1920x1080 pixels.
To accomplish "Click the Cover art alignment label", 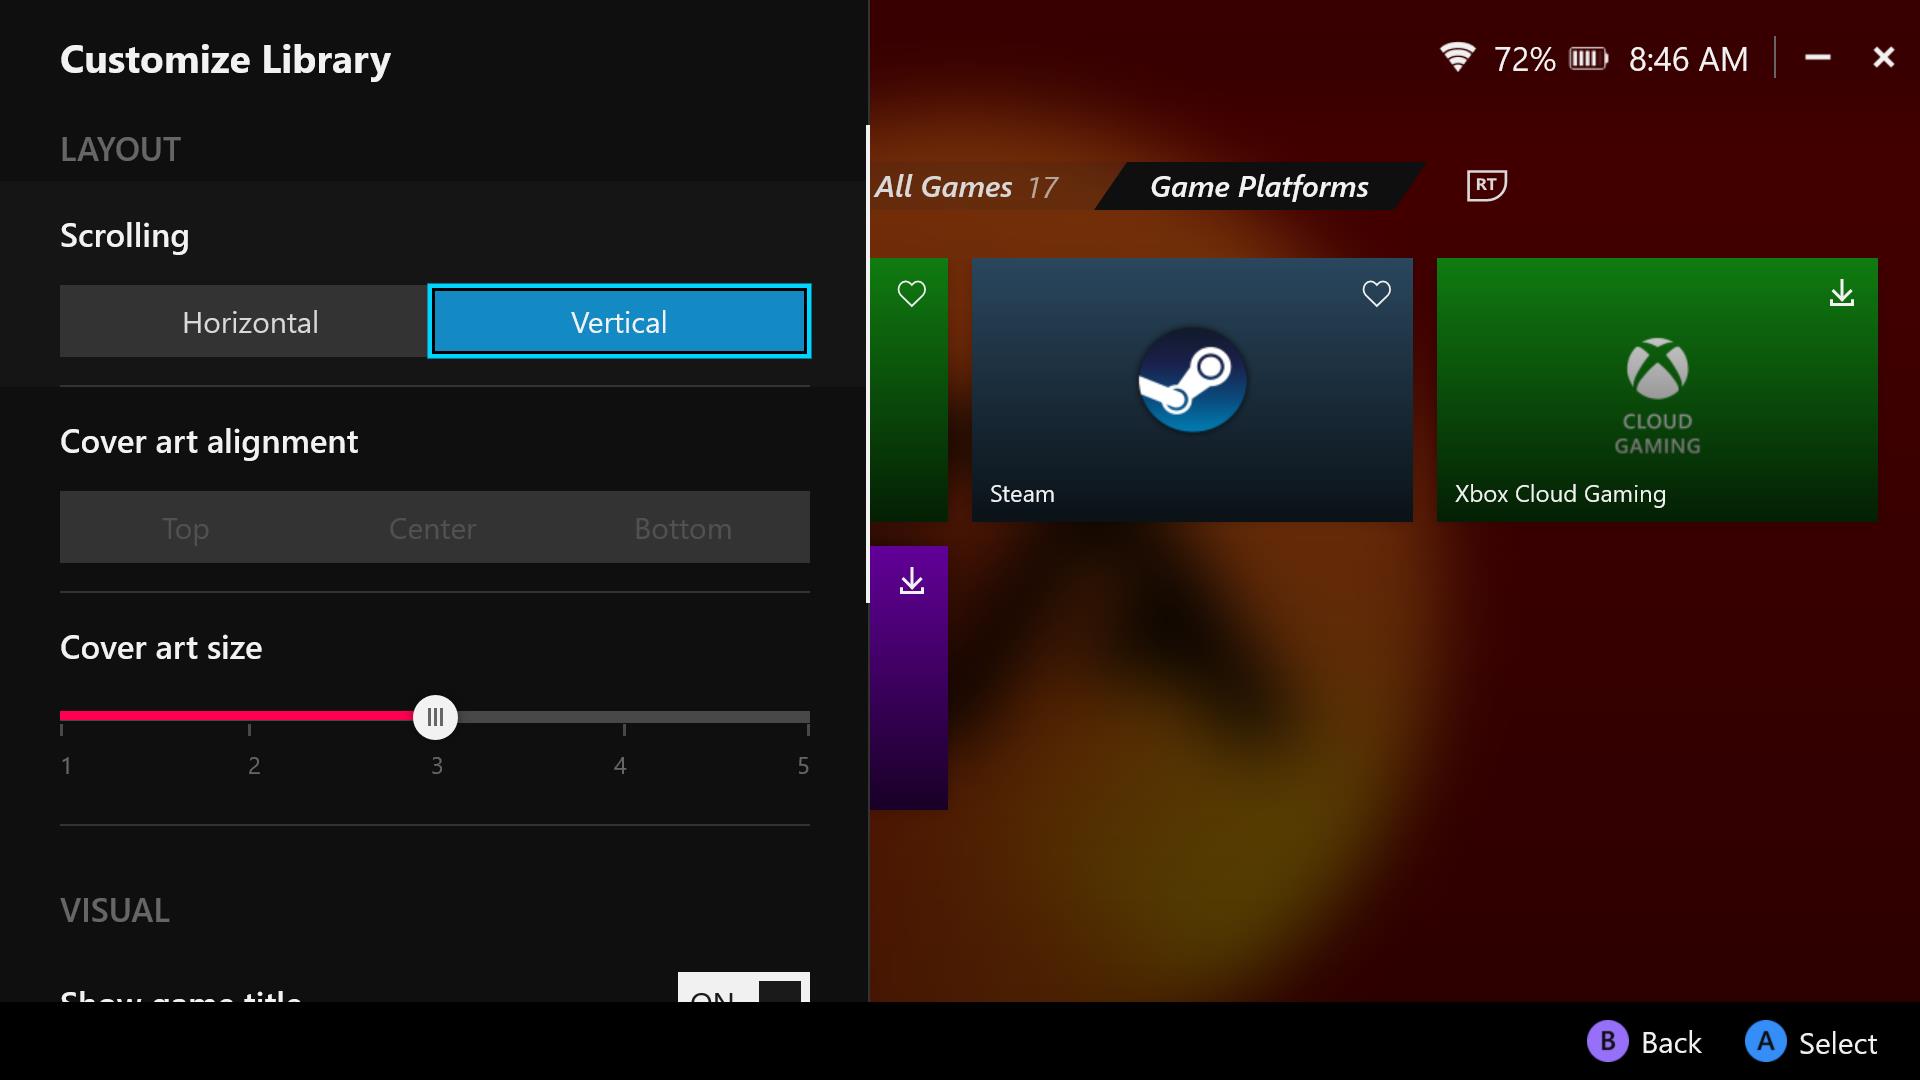I will pos(209,442).
